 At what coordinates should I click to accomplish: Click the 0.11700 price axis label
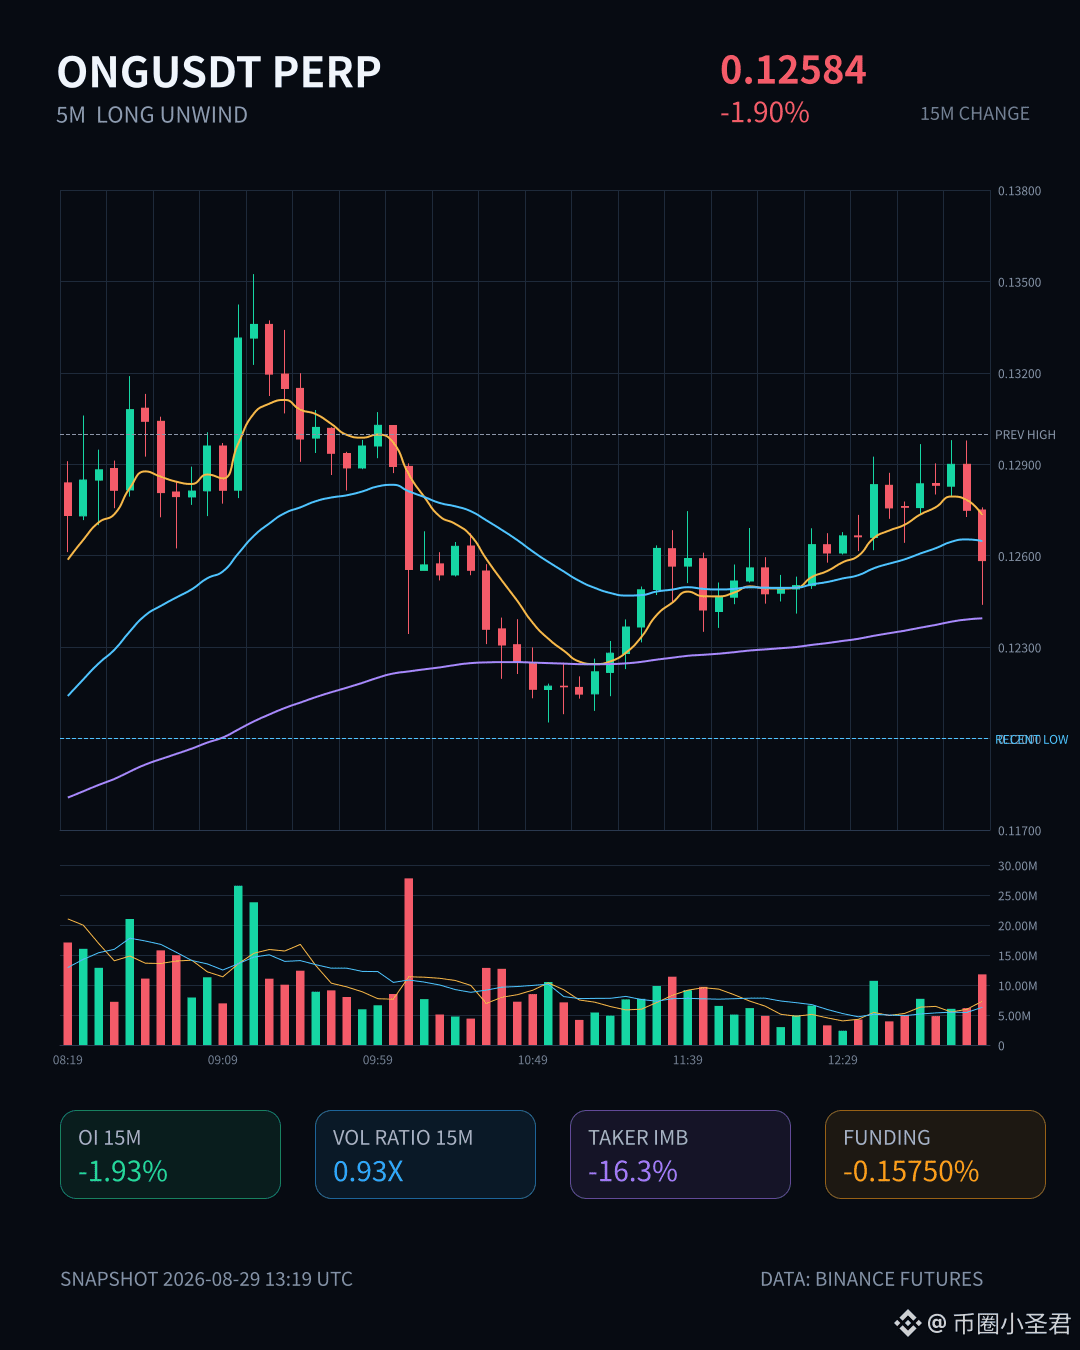1019,831
